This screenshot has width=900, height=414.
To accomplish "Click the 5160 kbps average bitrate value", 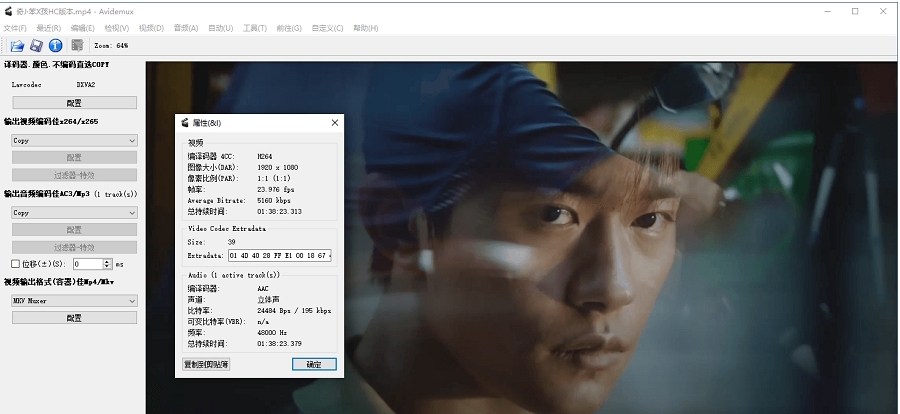I will coord(274,200).
